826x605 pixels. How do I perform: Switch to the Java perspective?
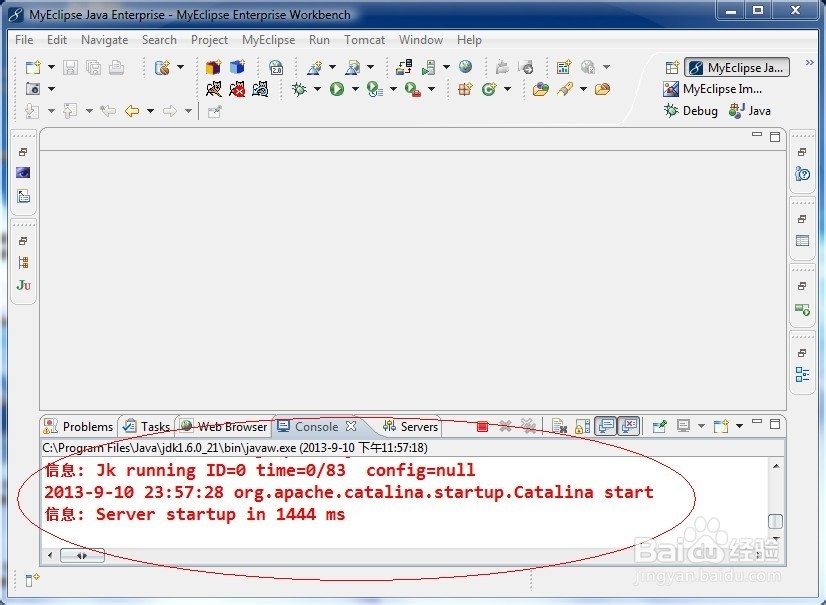[750, 111]
